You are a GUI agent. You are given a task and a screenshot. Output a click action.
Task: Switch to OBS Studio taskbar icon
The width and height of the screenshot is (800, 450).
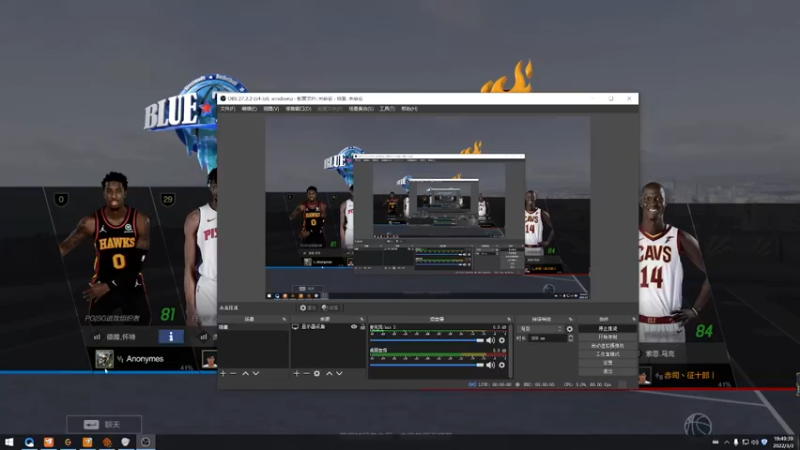(145, 442)
